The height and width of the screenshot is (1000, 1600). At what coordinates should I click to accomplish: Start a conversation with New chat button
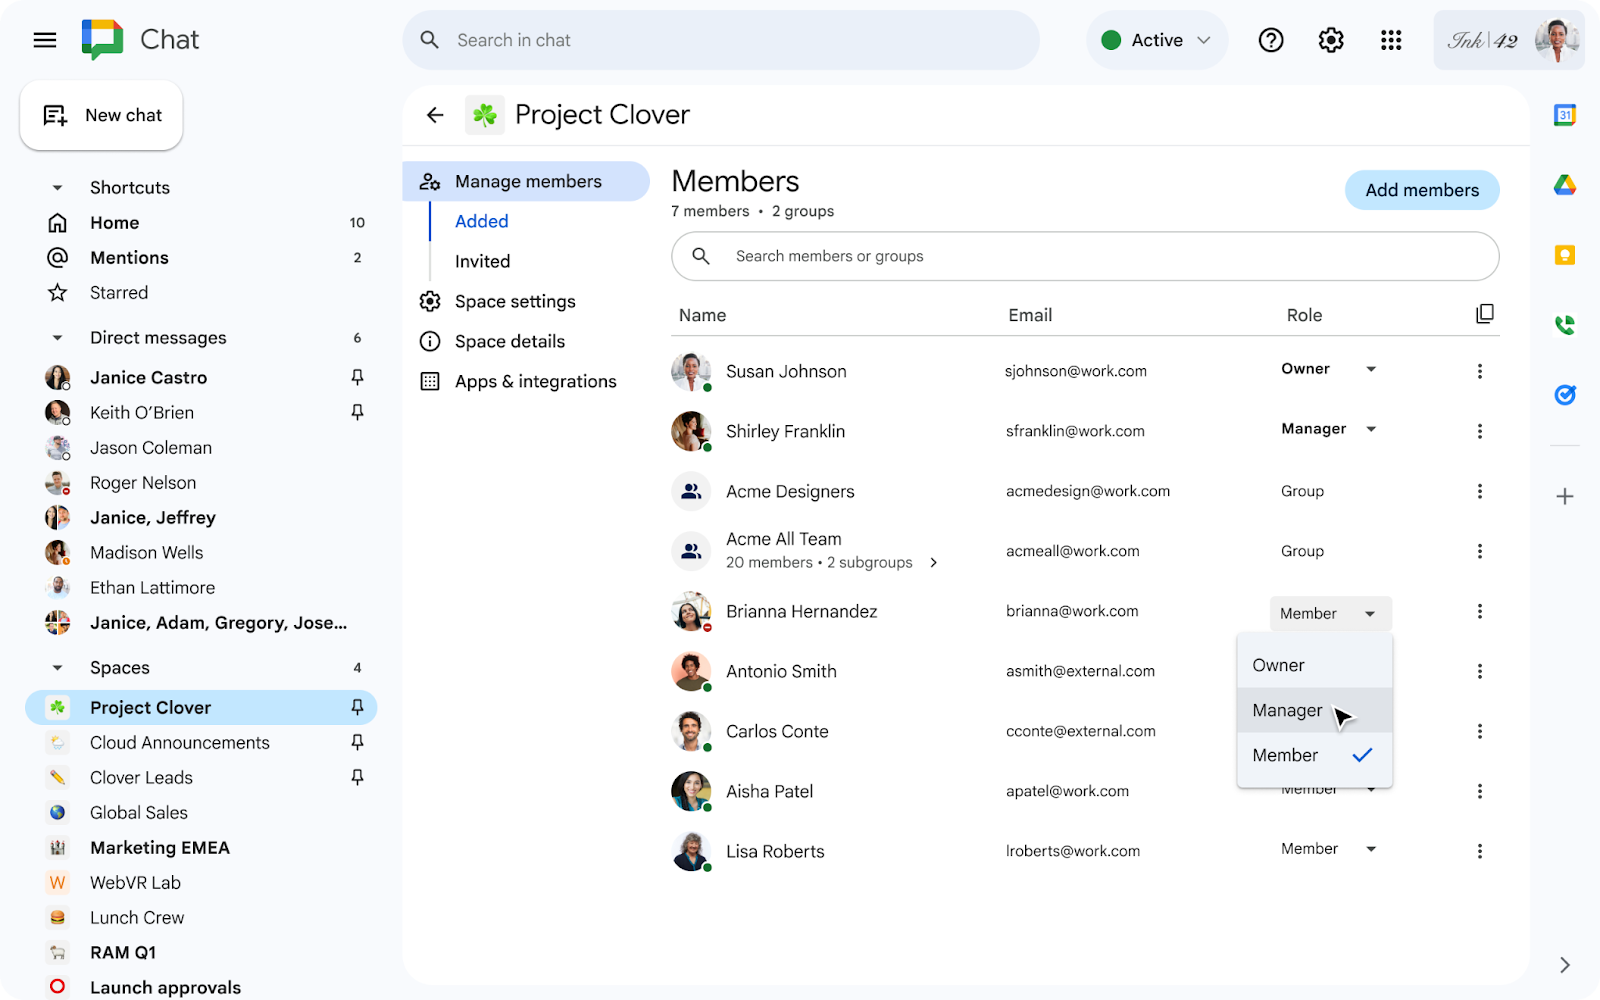[x=102, y=115]
